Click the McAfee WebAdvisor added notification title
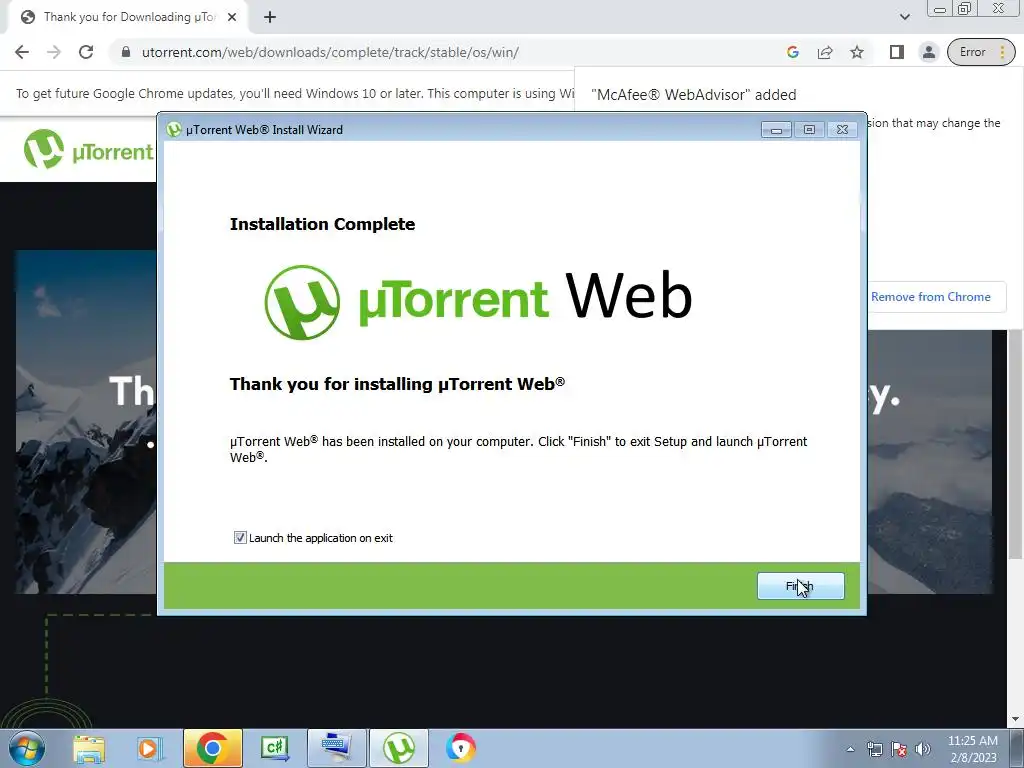The height and width of the screenshot is (768, 1024). tap(694, 95)
